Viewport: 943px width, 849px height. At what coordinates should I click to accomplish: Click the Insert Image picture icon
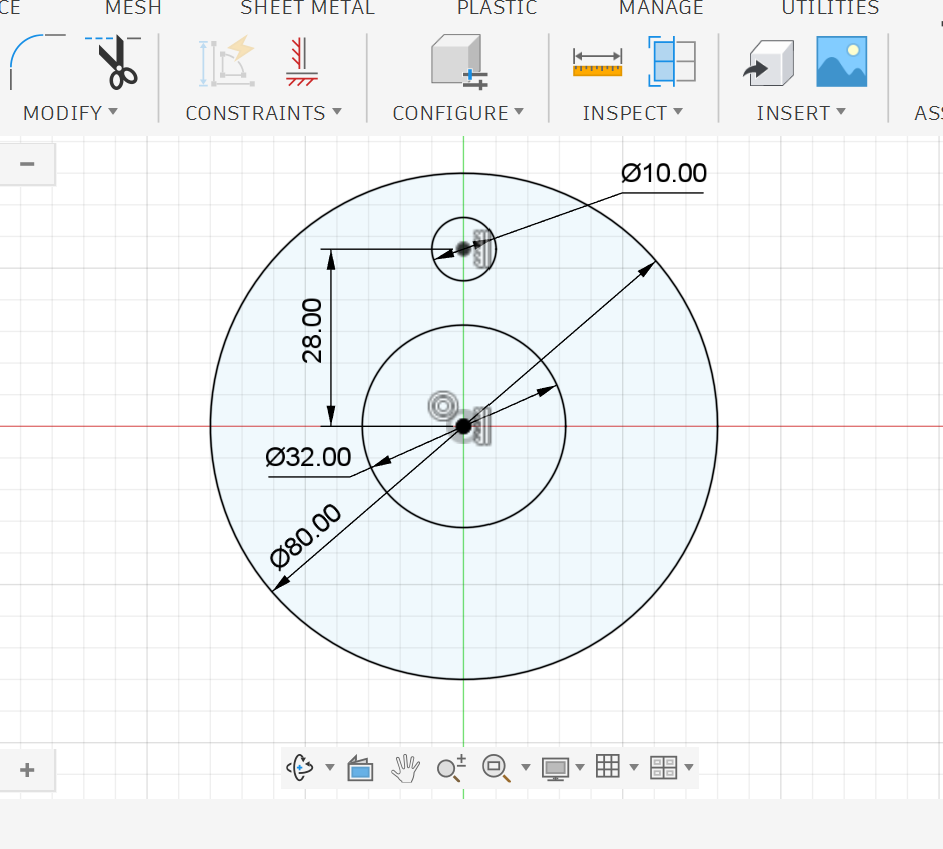pyautogui.click(x=841, y=61)
